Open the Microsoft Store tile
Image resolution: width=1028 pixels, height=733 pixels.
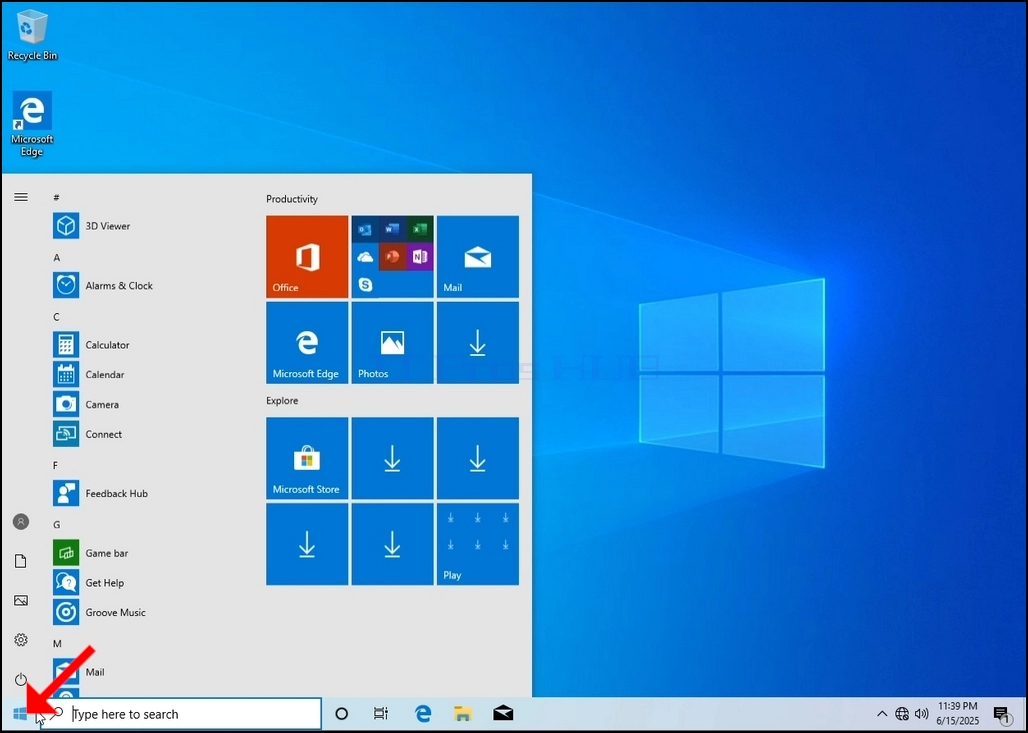click(x=307, y=458)
